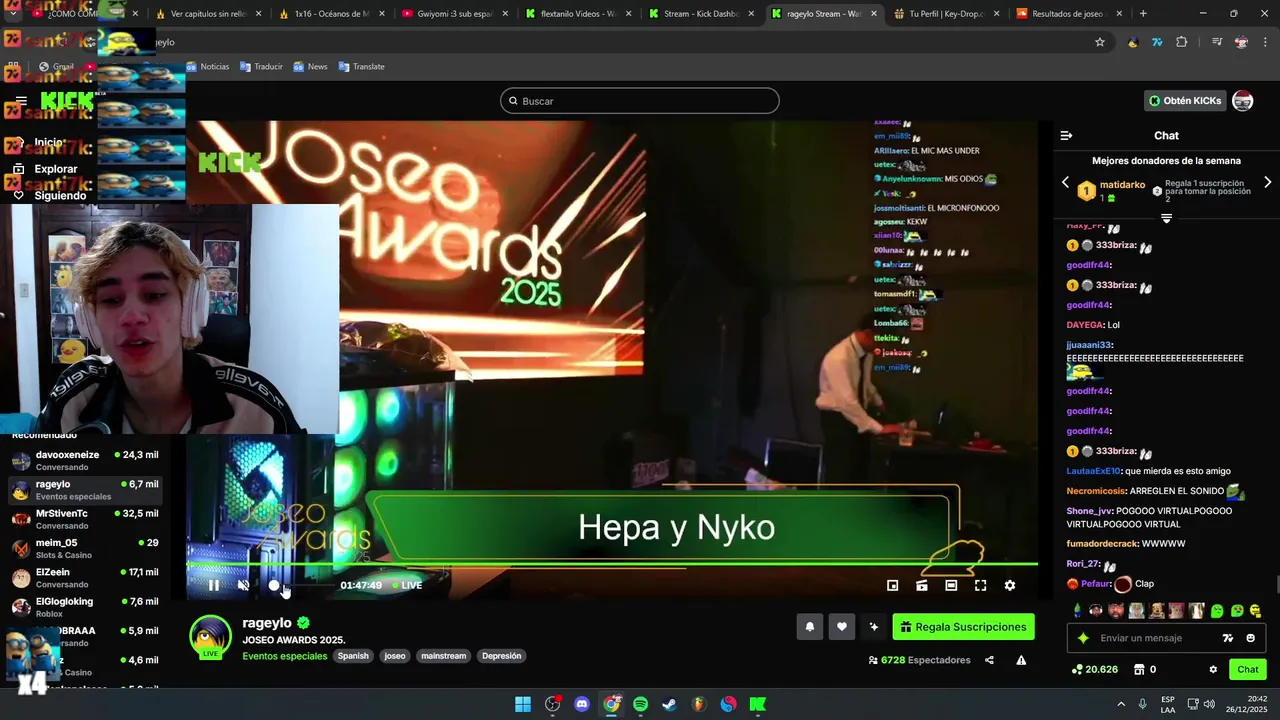Click the chat translate icon in message box
This screenshot has width=1280, height=720.
(x=1228, y=638)
